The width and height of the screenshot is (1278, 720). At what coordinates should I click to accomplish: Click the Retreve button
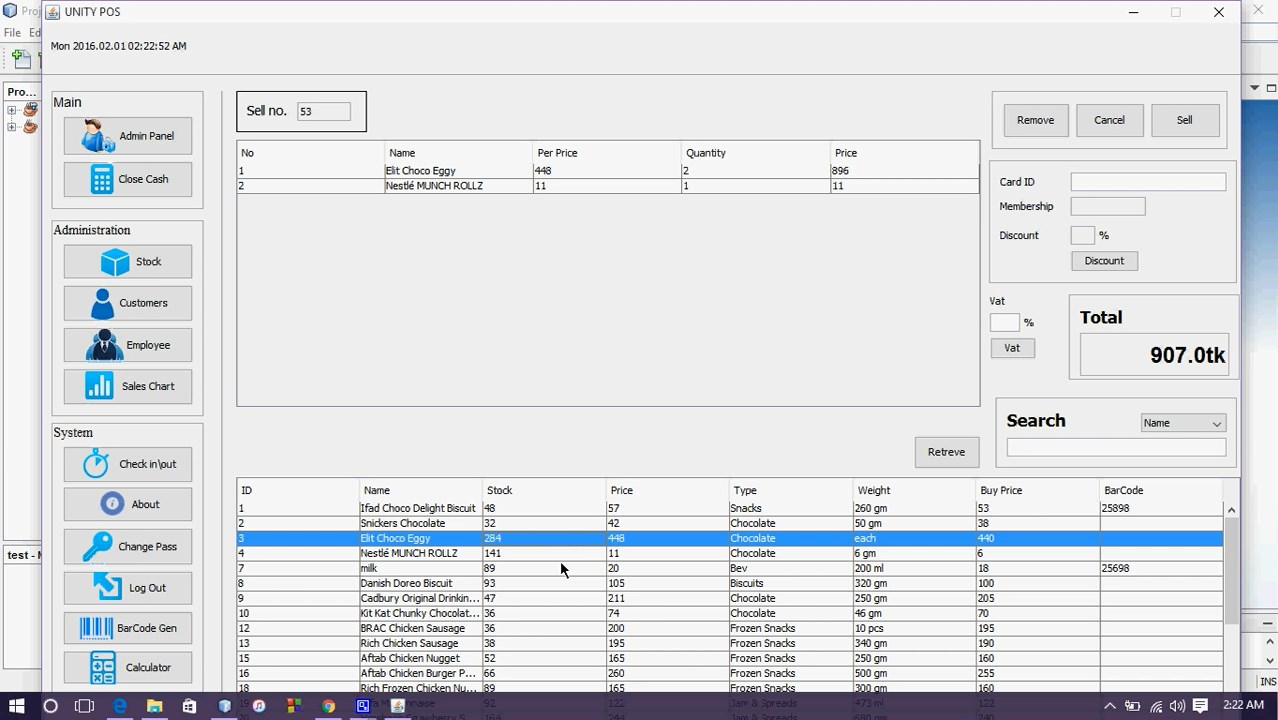pyautogui.click(x=946, y=451)
